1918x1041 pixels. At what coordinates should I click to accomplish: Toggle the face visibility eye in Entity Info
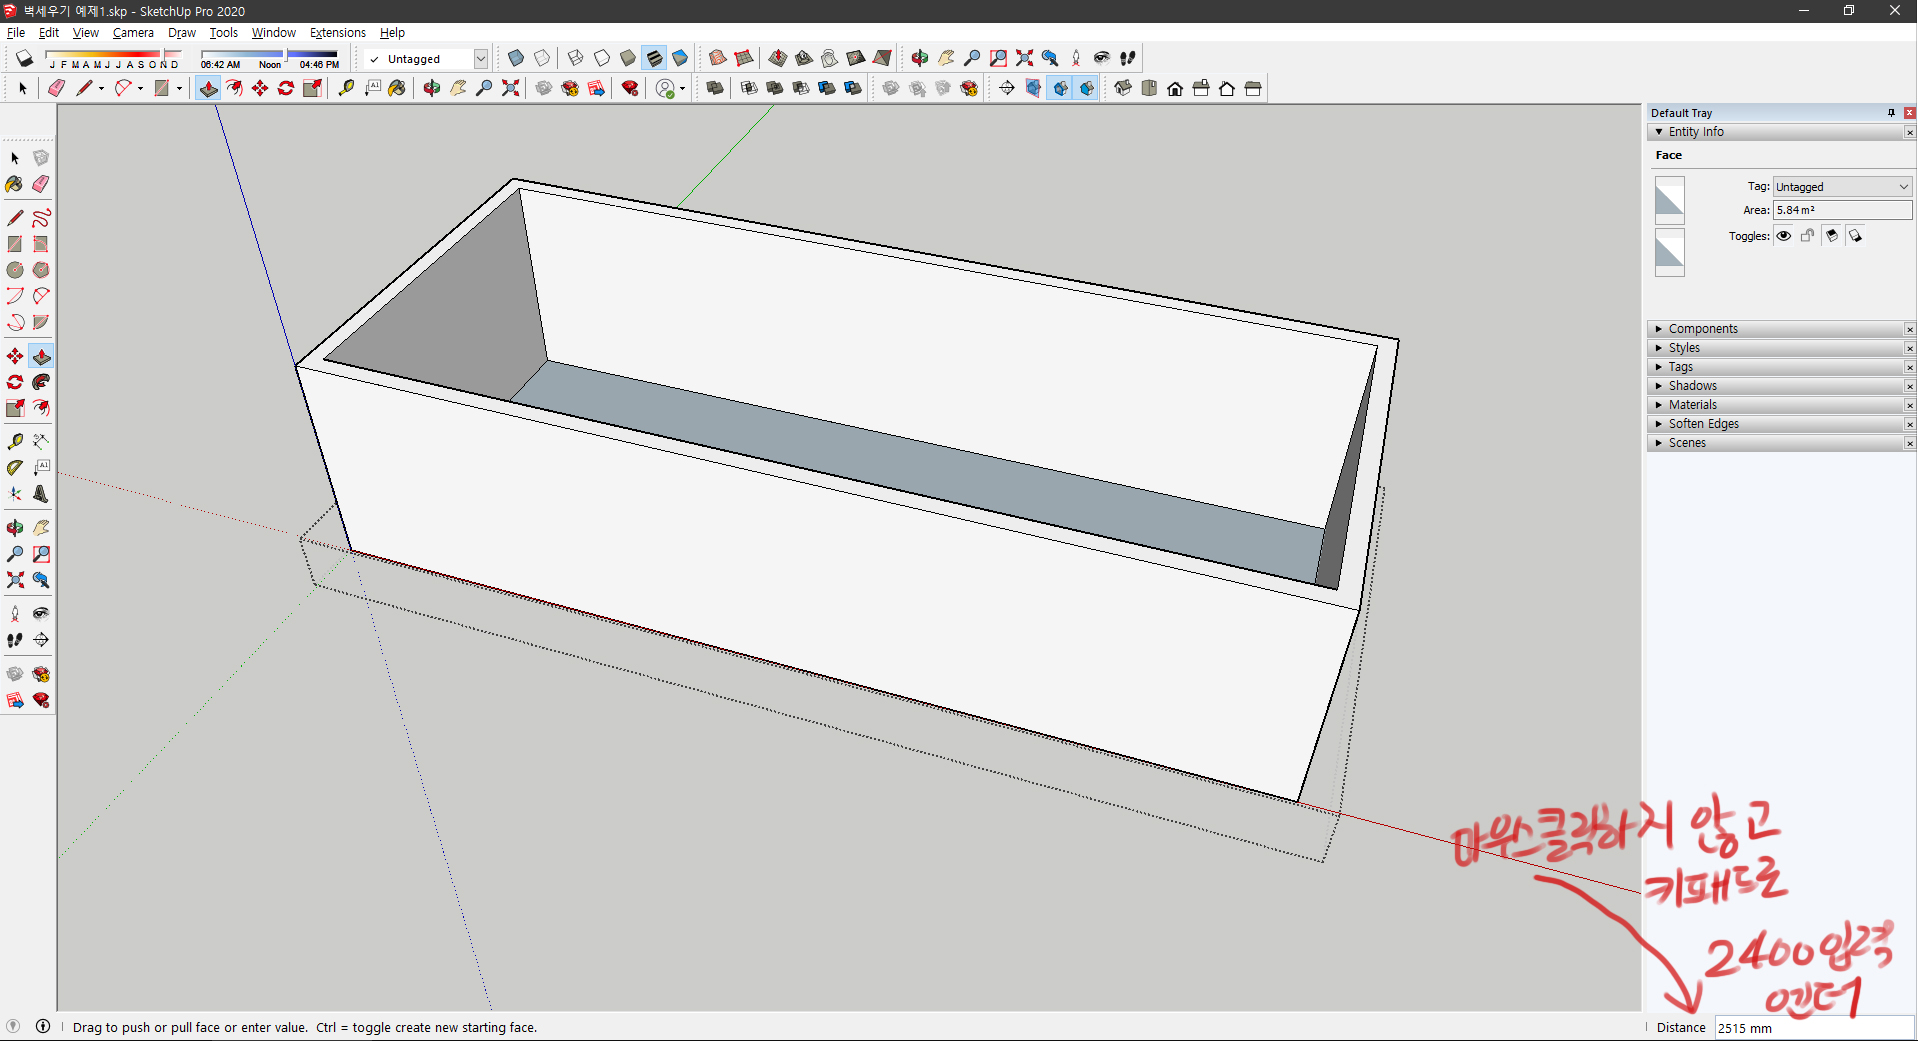[1784, 236]
